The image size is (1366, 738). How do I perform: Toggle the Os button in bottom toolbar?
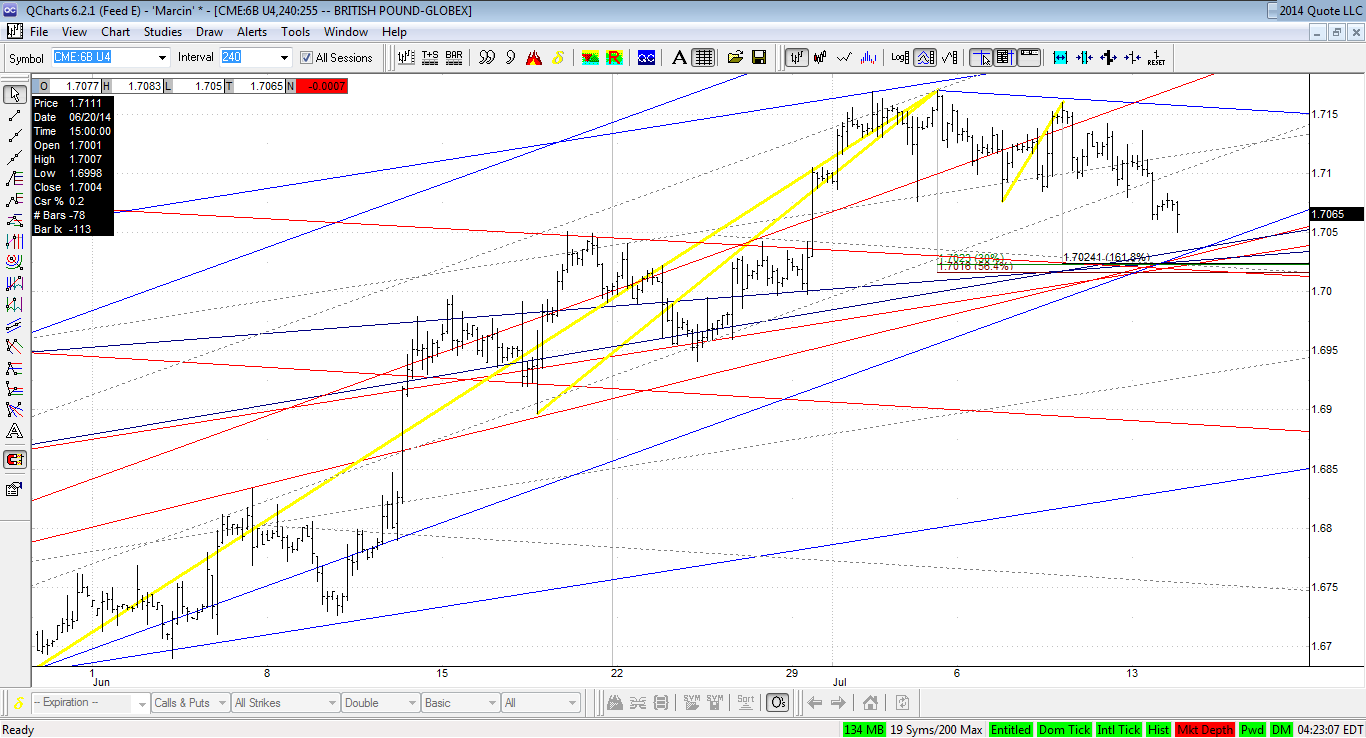(778, 703)
